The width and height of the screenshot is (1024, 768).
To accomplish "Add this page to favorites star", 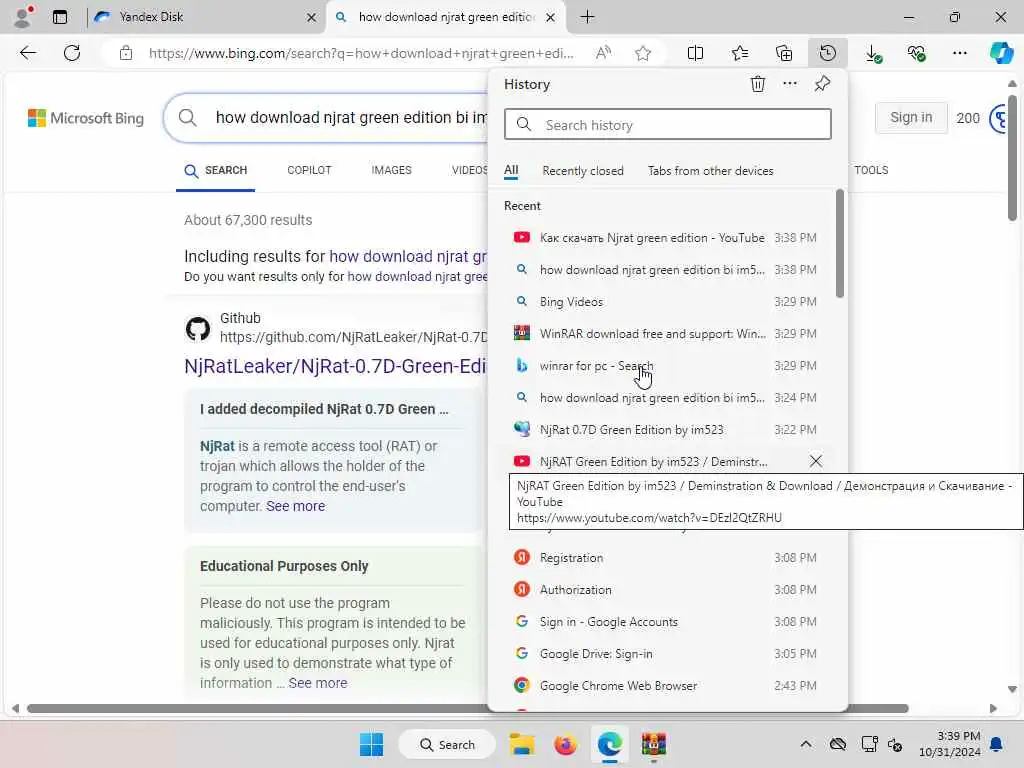I will [643, 53].
